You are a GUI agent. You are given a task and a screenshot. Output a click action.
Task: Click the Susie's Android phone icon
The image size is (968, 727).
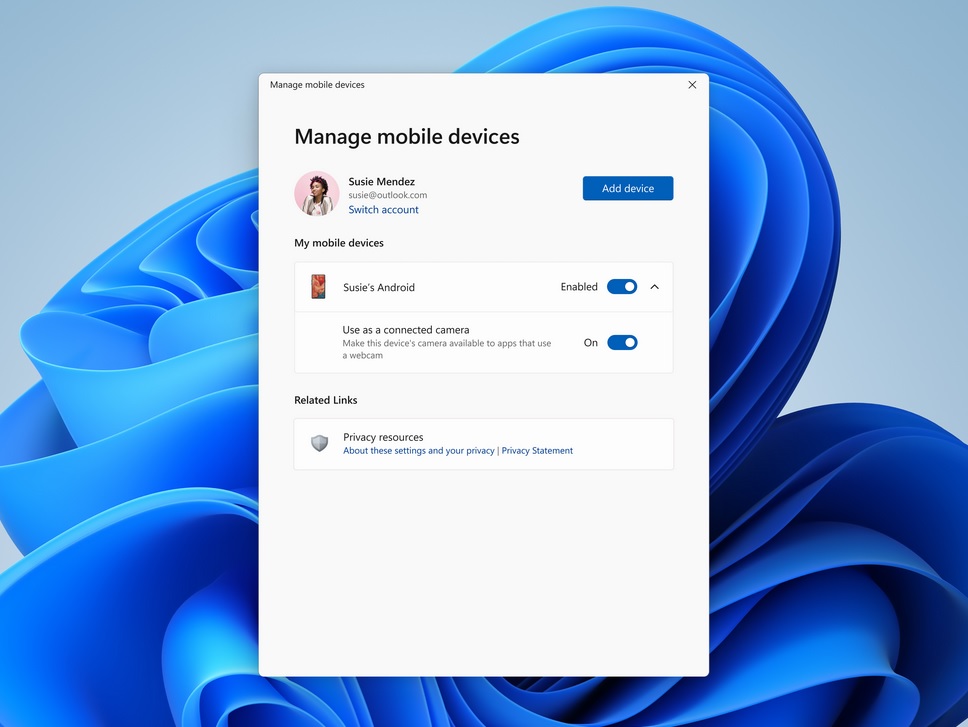tap(318, 287)
